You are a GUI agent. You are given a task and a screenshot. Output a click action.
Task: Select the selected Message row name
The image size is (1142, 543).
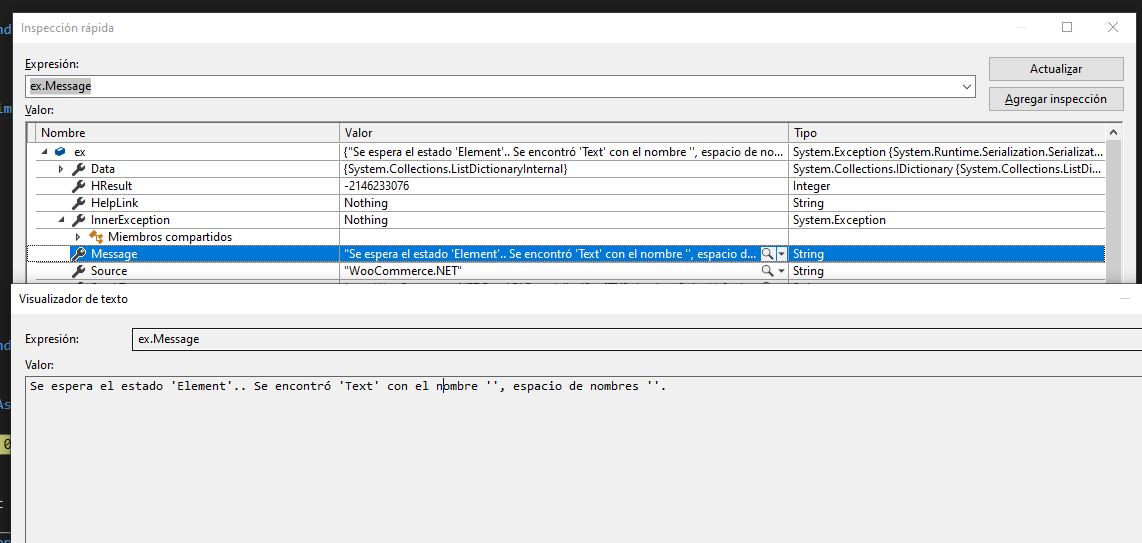(114, 254)
